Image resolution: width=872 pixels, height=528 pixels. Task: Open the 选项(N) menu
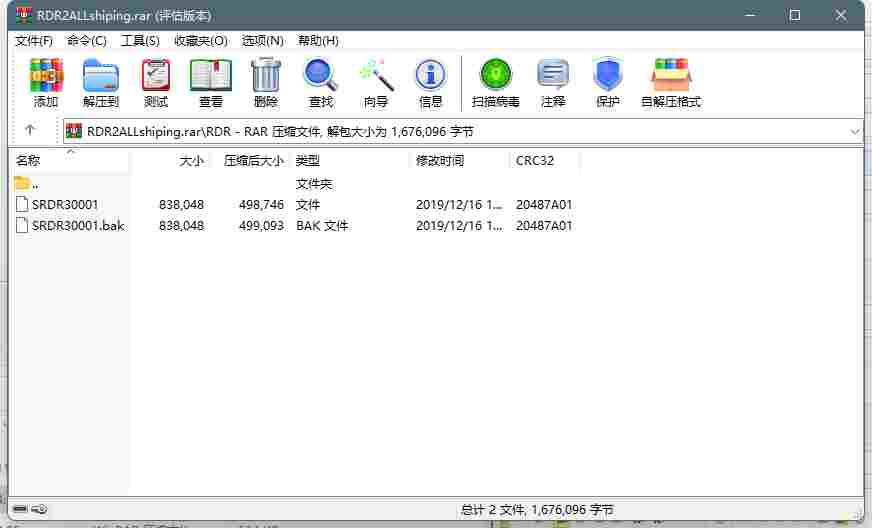tap(262, 41)
